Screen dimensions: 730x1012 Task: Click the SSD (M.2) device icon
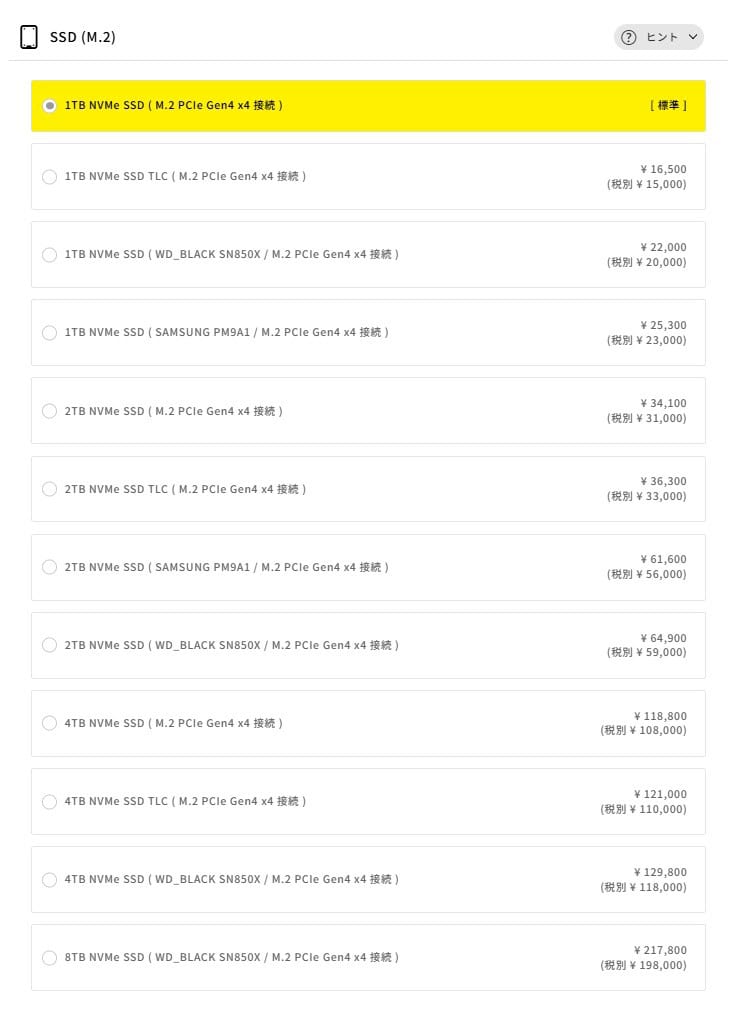(x=29, y=38)
